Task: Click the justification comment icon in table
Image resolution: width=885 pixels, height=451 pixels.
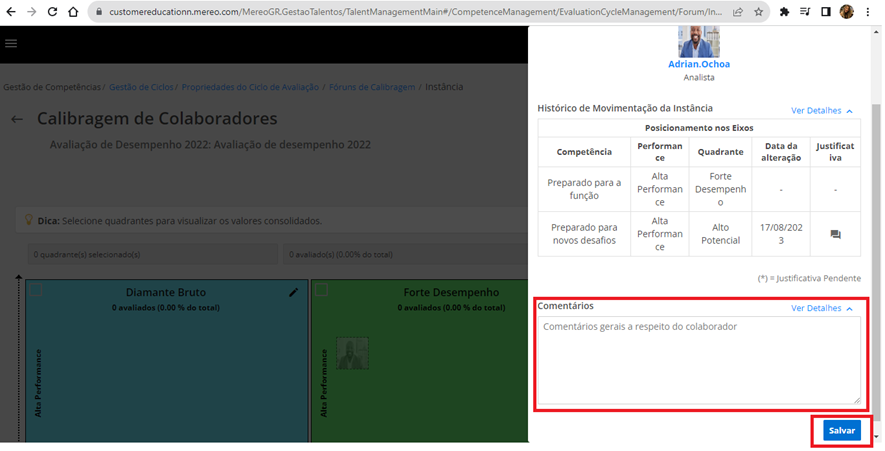Action: pyautogui.click(x=835, y=235)
